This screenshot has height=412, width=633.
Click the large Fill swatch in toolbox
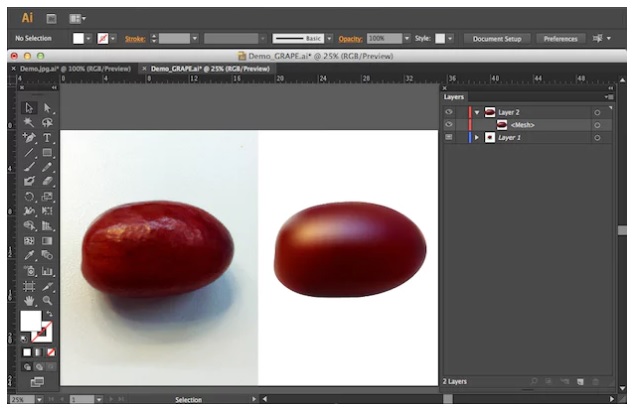coord(31,320)
